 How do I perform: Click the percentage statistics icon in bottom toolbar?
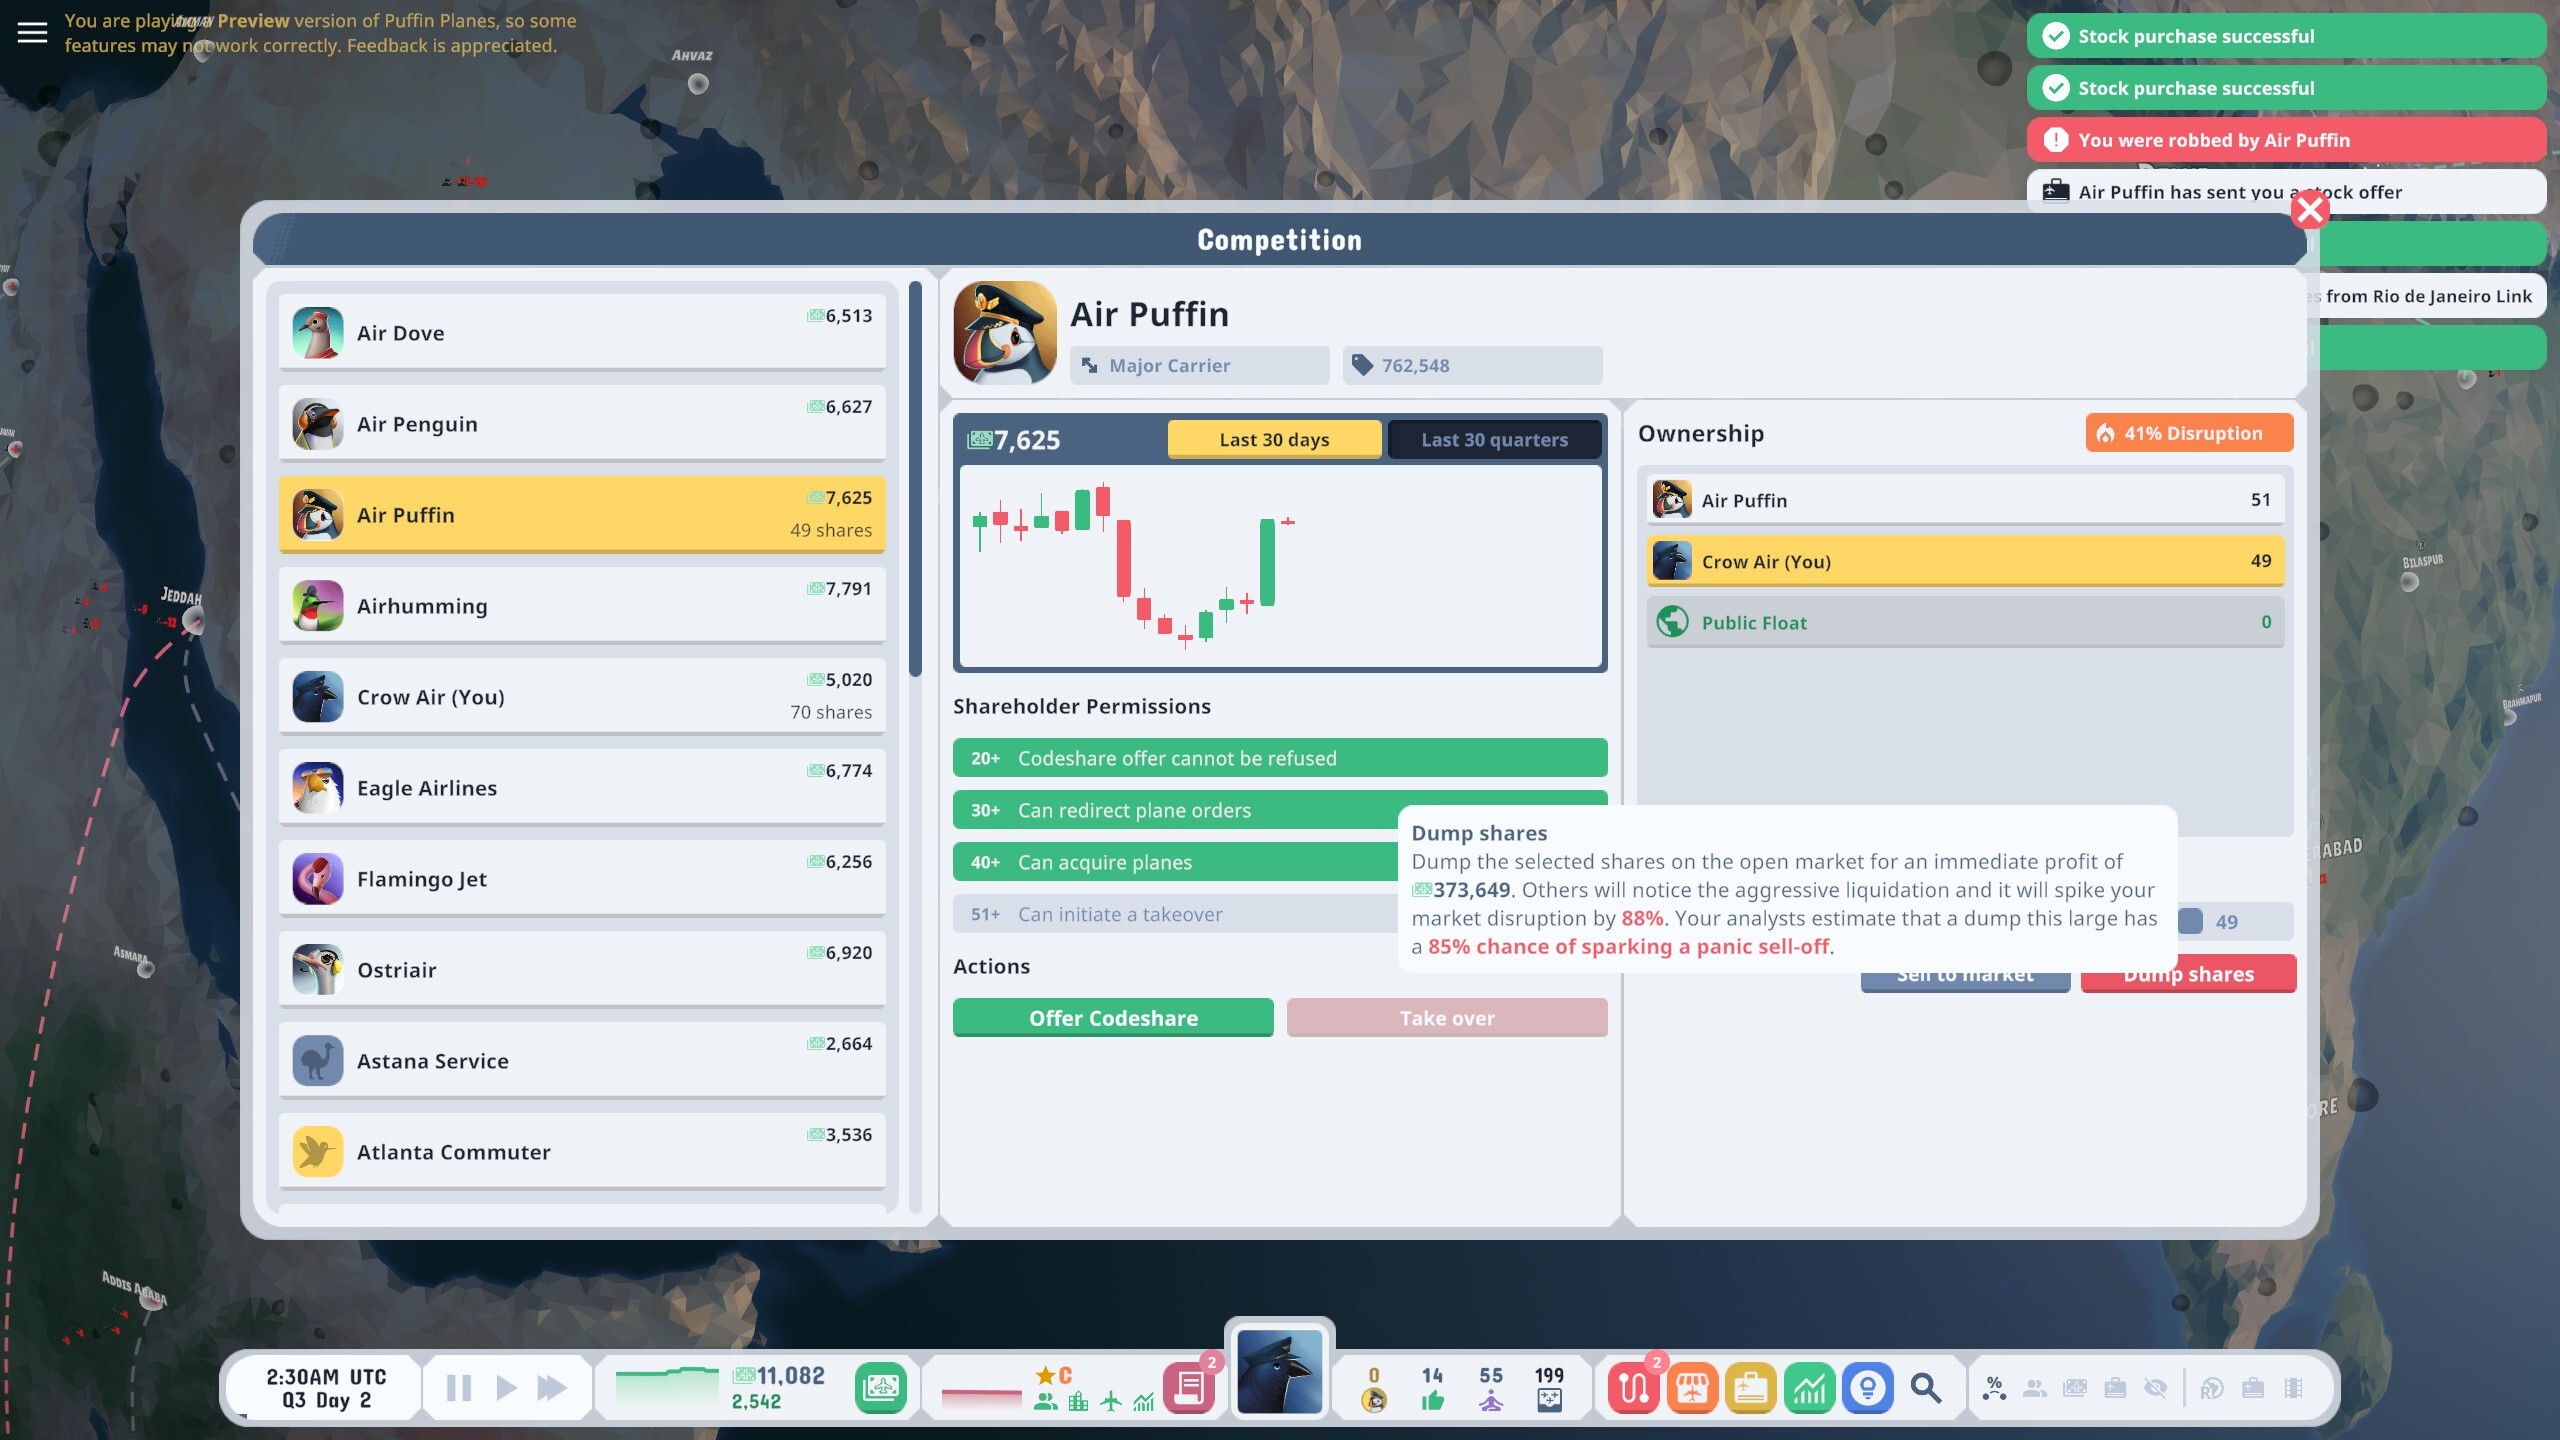[x=1995, y=1387]
